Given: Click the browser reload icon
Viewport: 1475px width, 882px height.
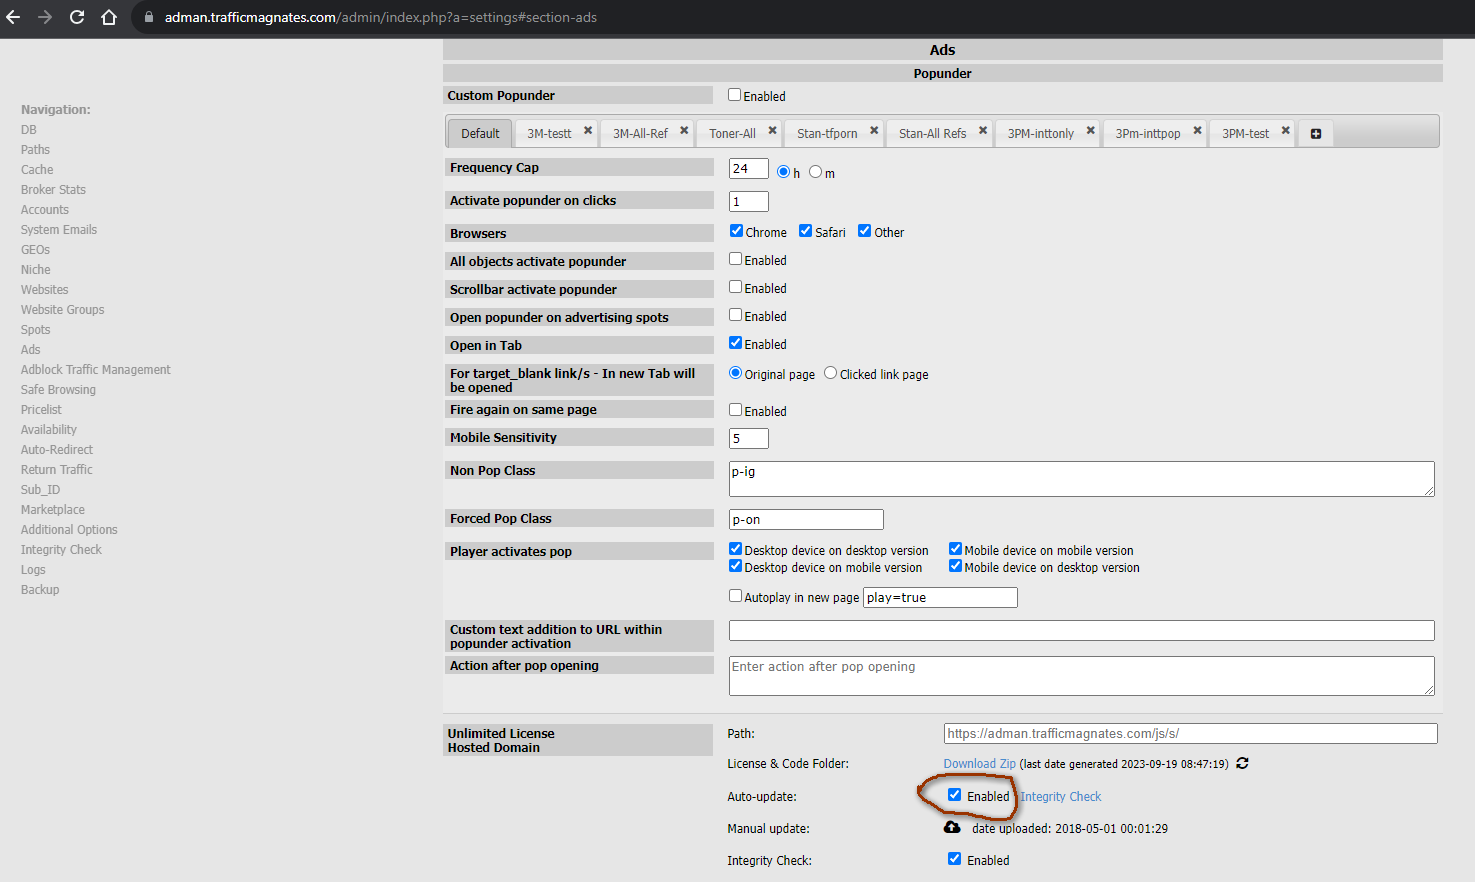Looking at the screenshot, I should click(77, 17).
